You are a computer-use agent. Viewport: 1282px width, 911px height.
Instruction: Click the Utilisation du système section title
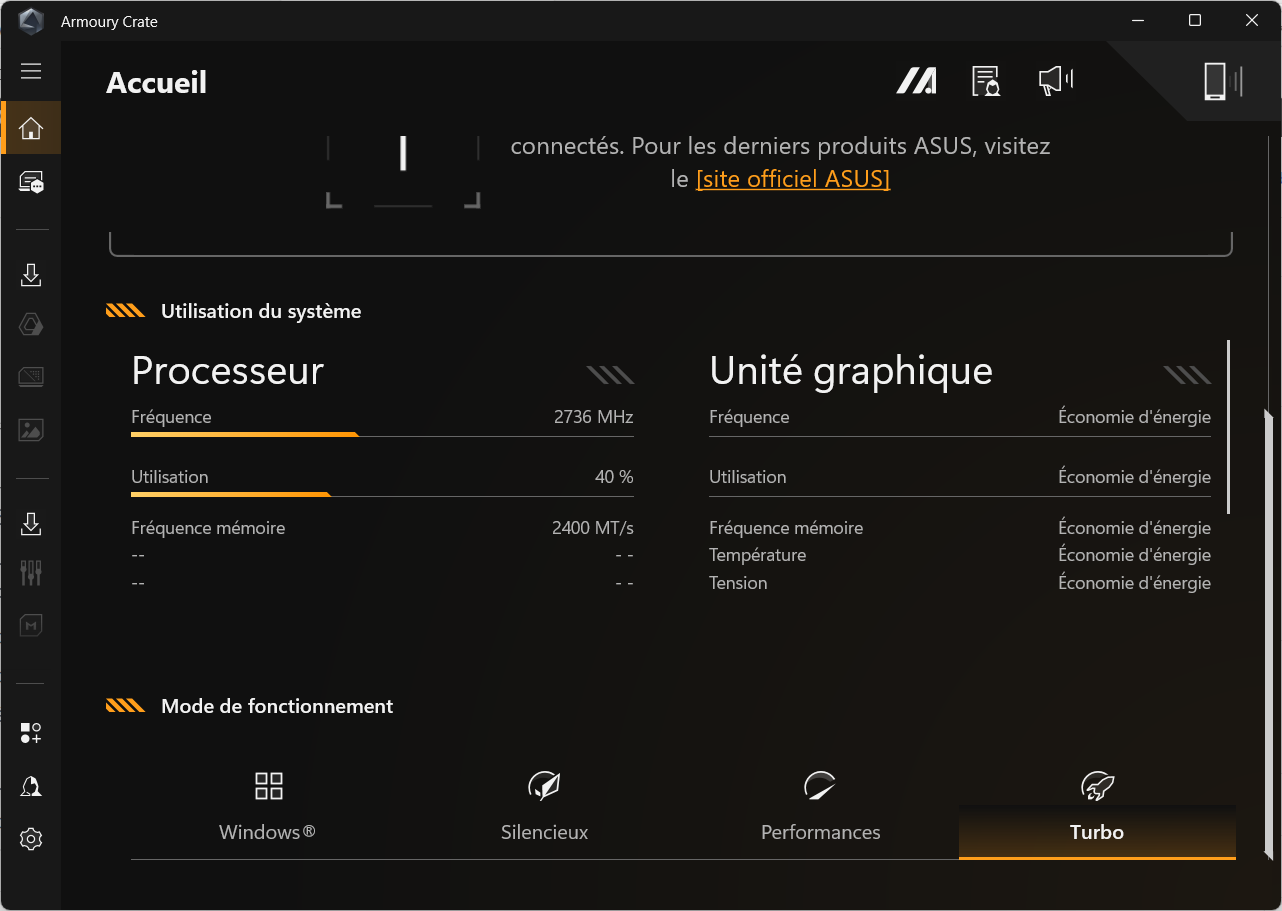pos(261,311)
